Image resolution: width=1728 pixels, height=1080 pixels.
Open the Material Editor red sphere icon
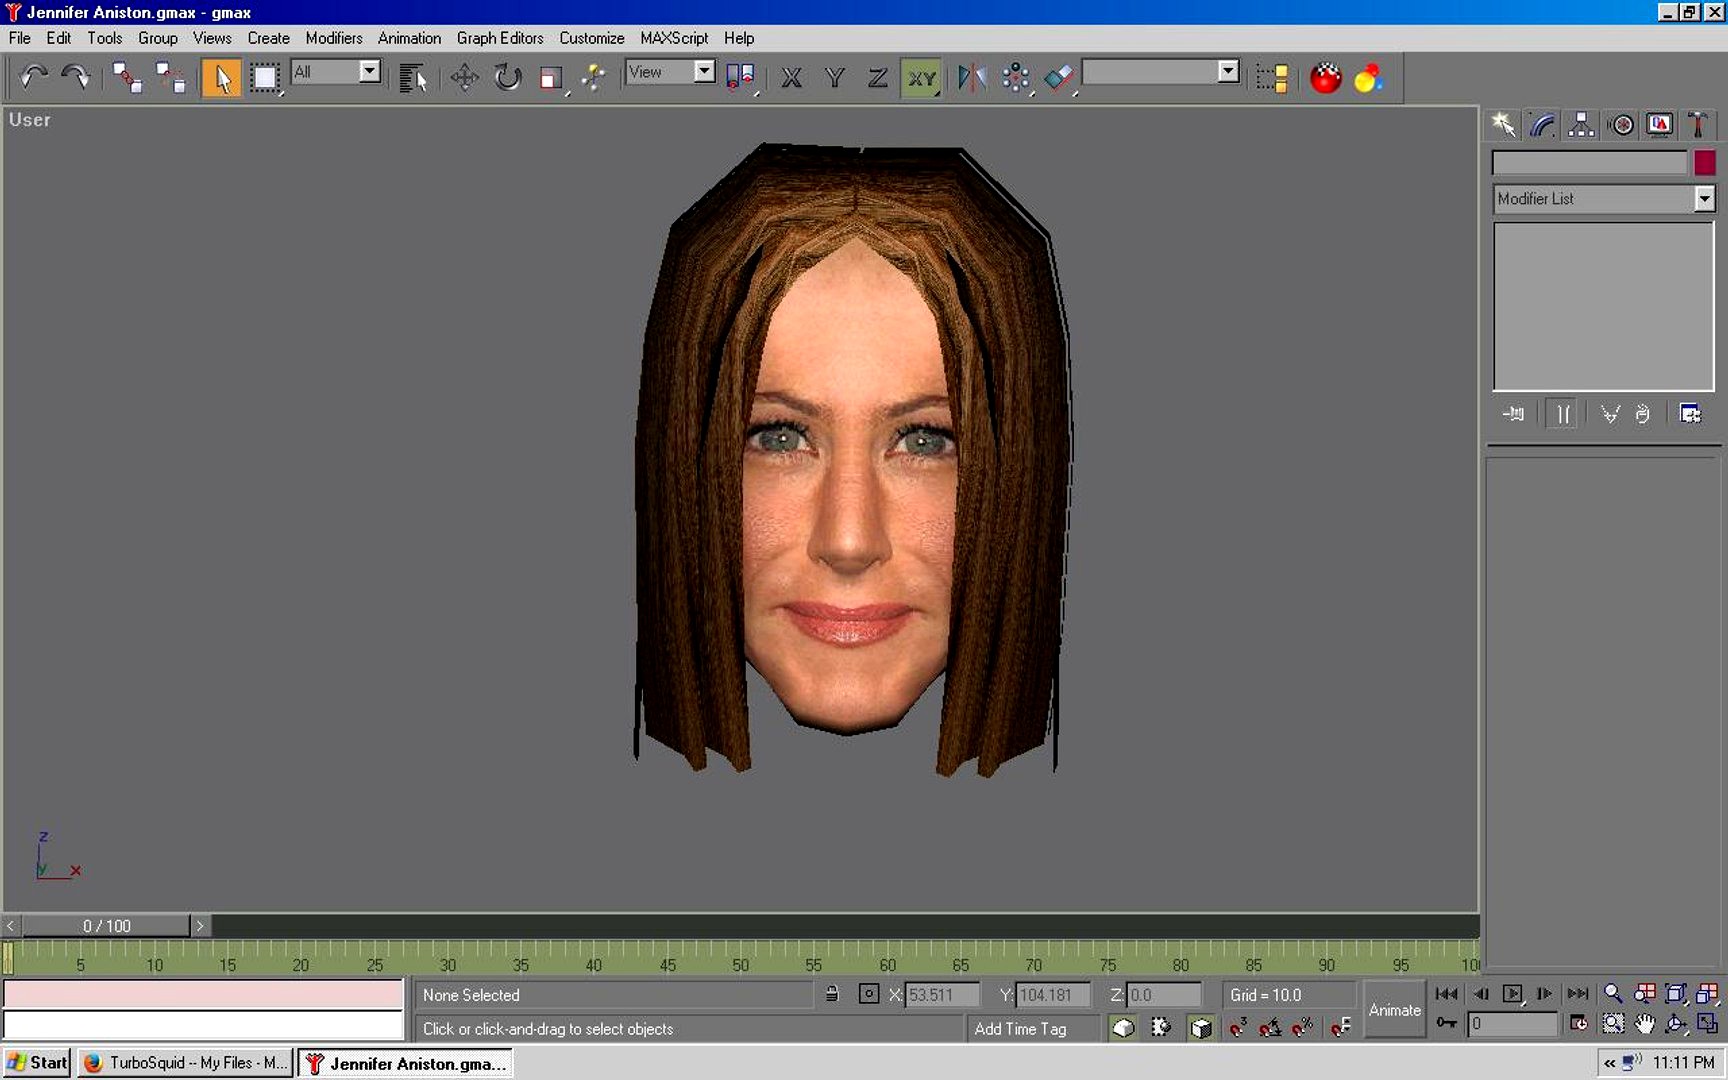click(x=1326, y=77)
